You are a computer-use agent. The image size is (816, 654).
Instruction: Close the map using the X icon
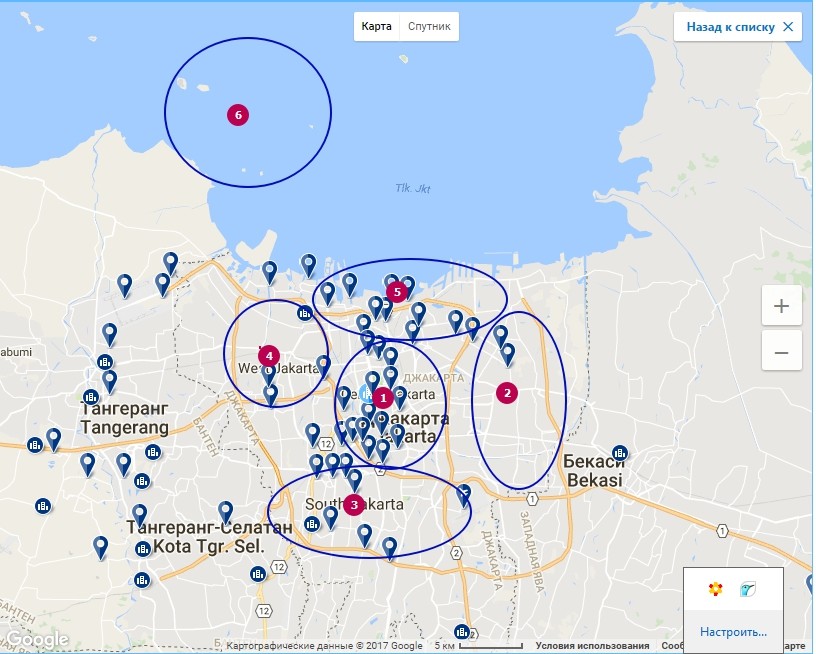click(x=789, y=27)
